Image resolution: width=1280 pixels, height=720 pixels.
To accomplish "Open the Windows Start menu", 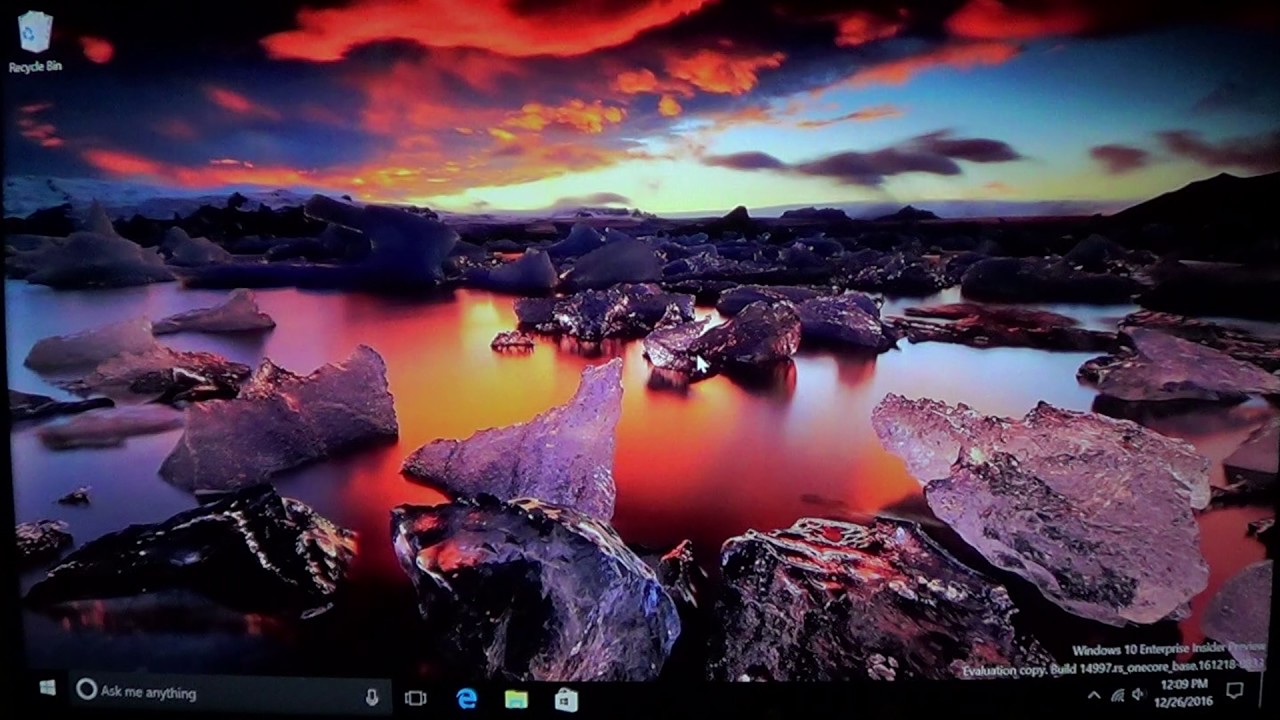I will pos(47,689).
